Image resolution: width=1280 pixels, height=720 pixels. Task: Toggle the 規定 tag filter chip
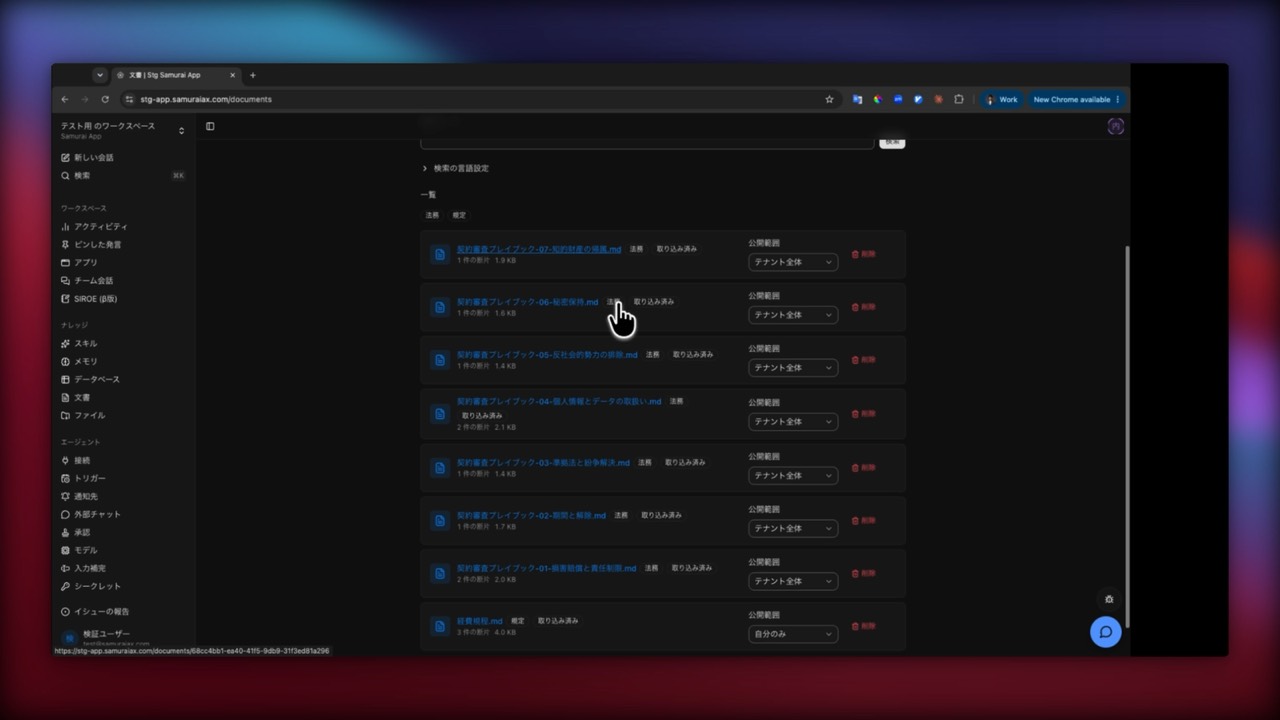click(x=459, y=215)
